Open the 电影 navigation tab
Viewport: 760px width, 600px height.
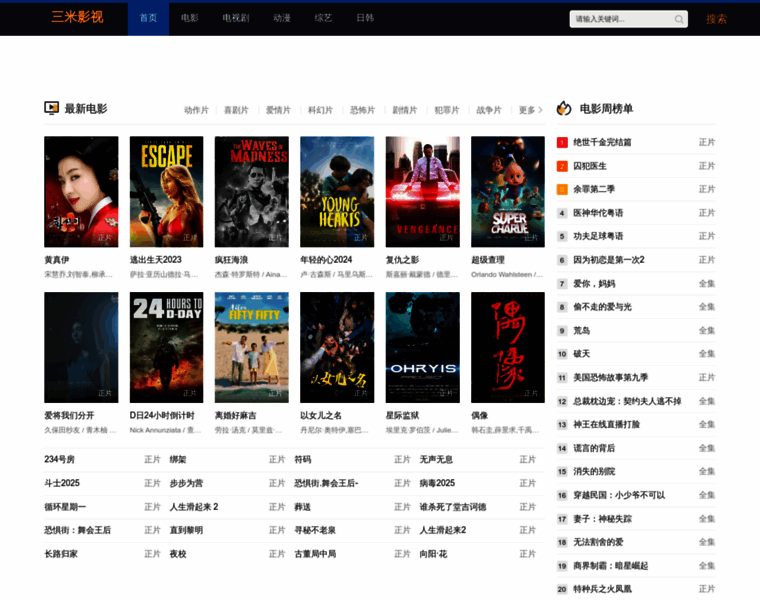190,18
